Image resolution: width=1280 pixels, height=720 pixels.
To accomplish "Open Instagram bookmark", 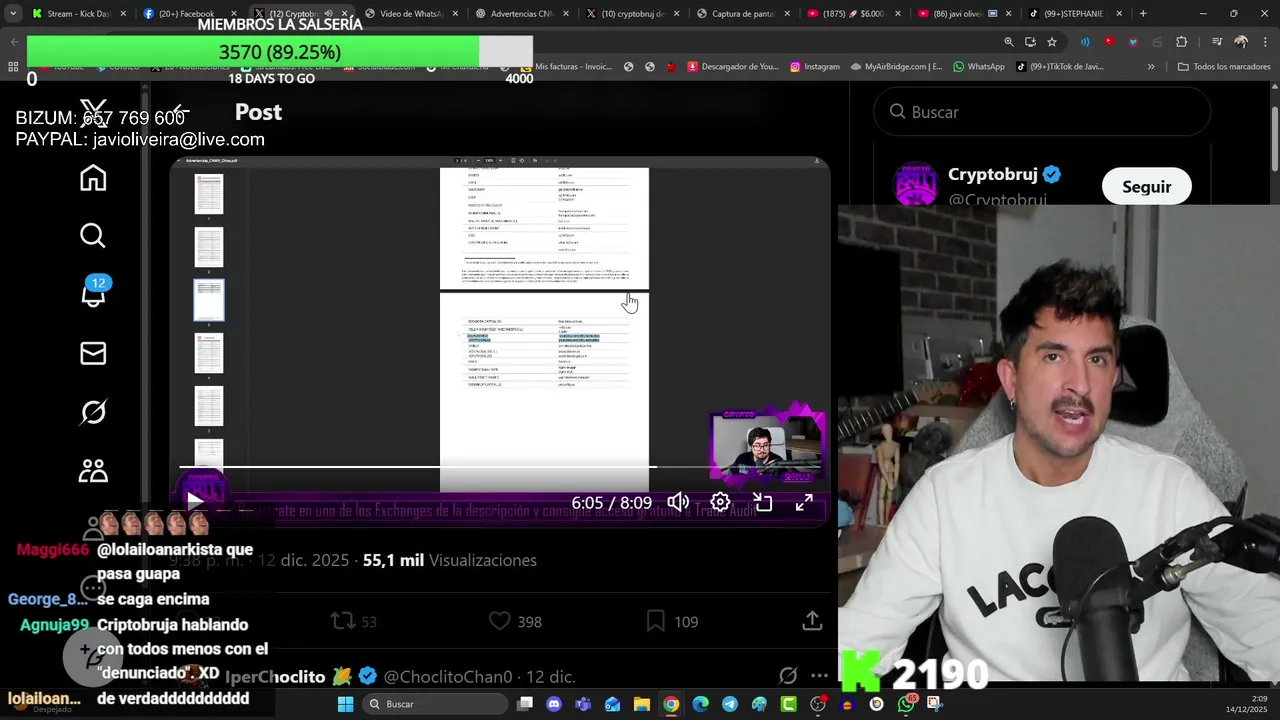I will 815,67.
